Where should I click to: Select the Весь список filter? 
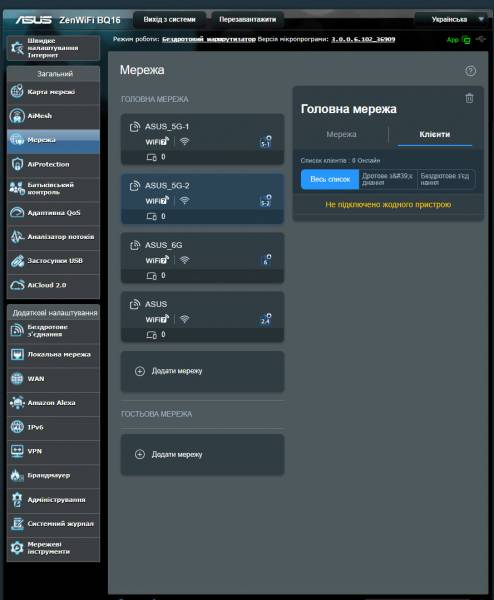pyautogui.click(x=330, y=179)
